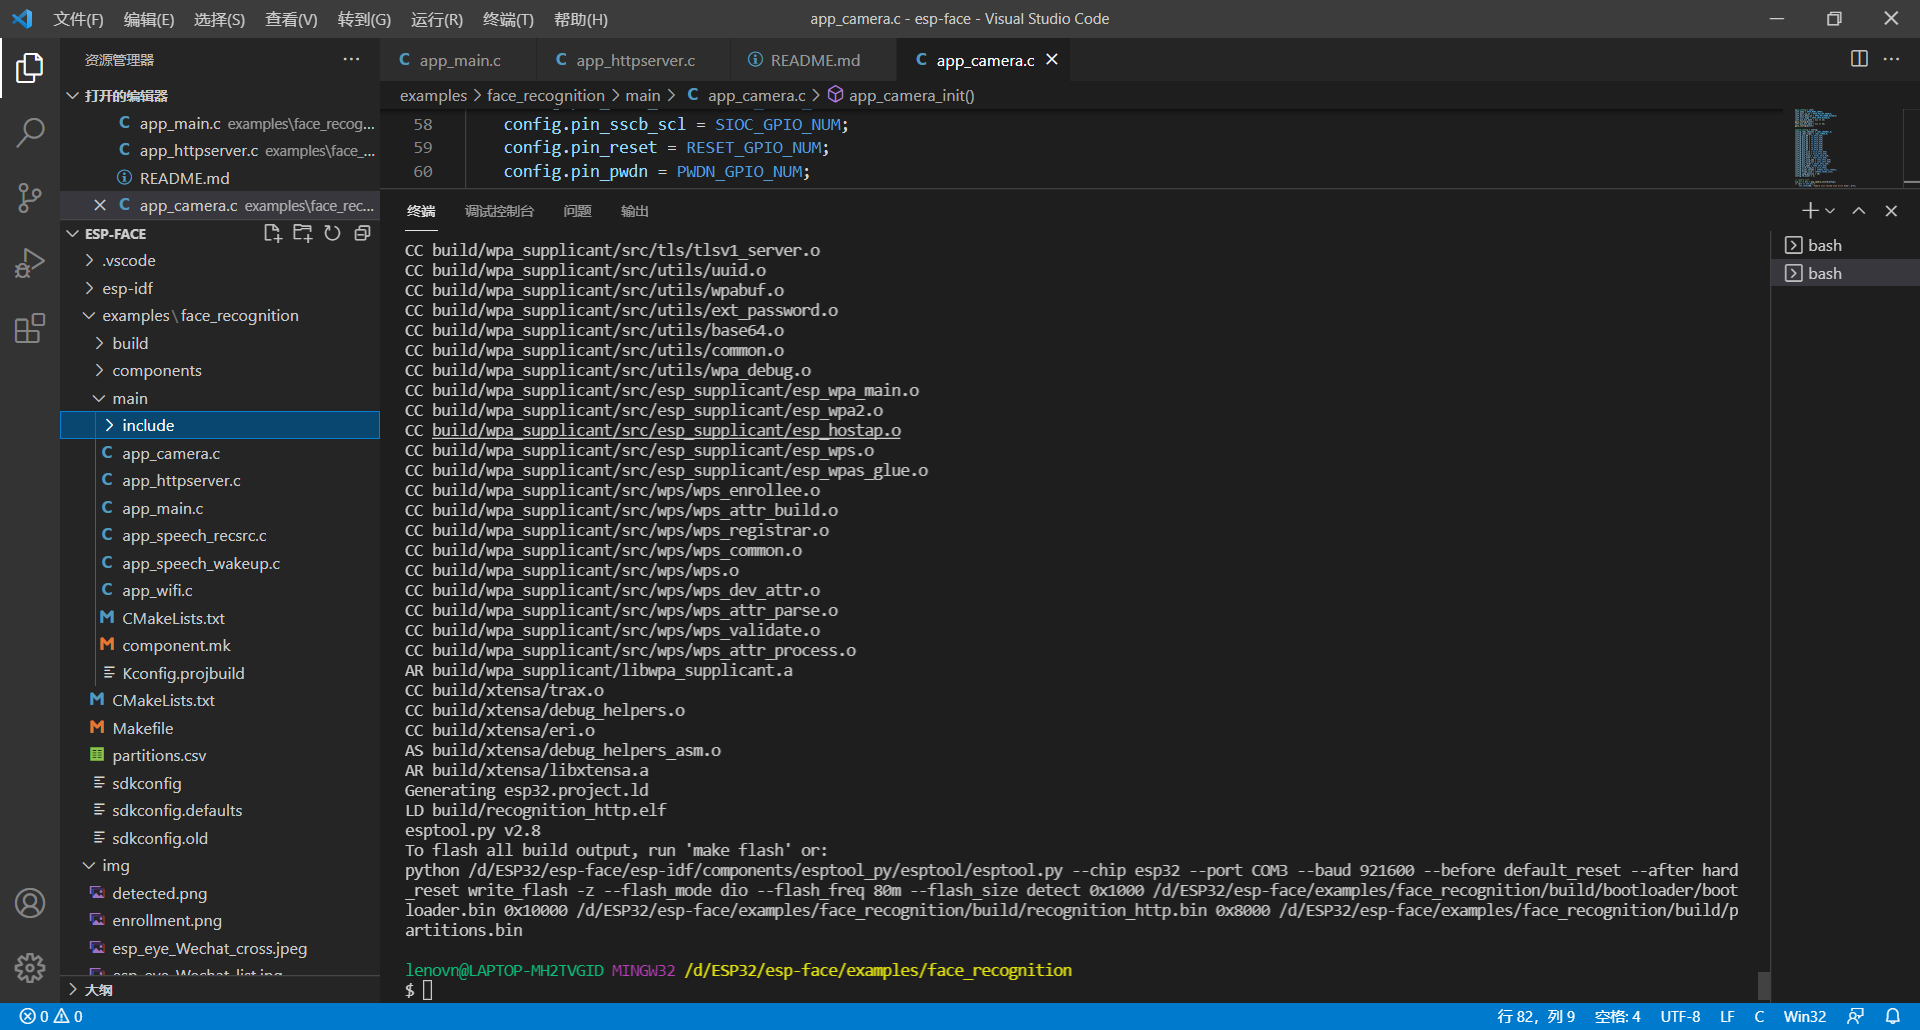Viewport: 1920px width, 1030px height.
Task: Click the line and column indicator
Action: coord(1536,1016)
